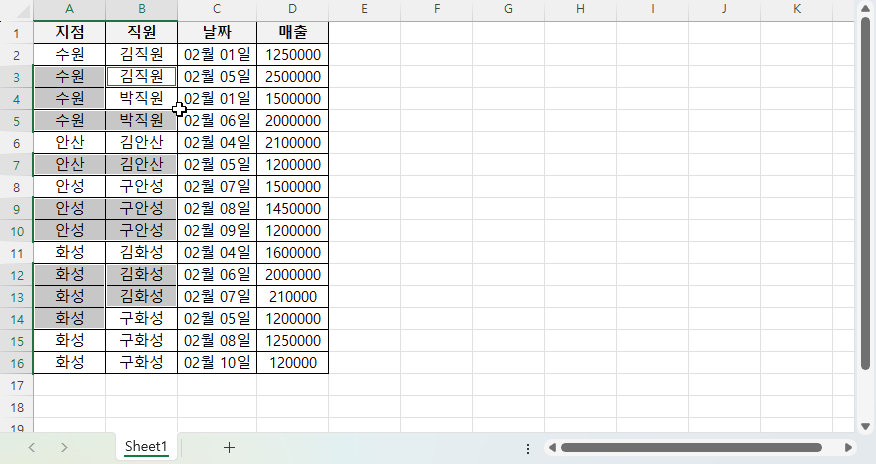Select the '박직원' cell in row 4

click(x=141, y=98)
